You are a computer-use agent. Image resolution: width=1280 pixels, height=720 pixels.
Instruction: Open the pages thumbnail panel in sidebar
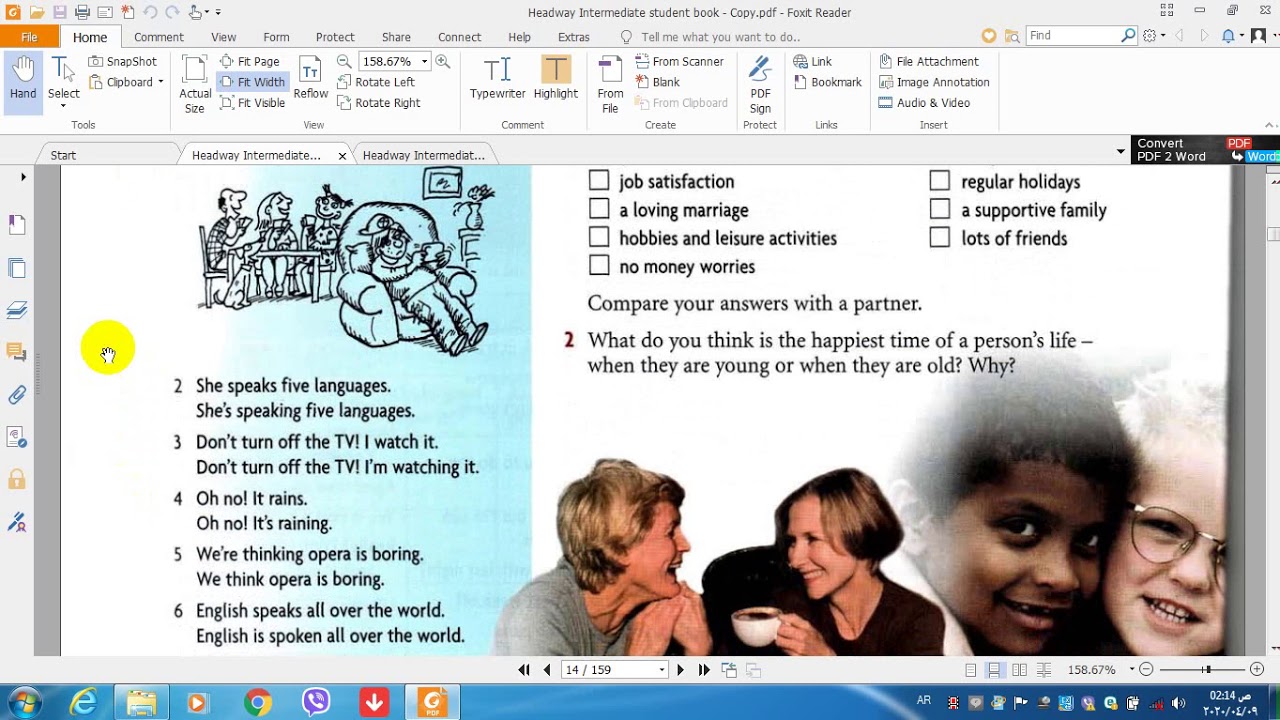[x=17, y=268]
